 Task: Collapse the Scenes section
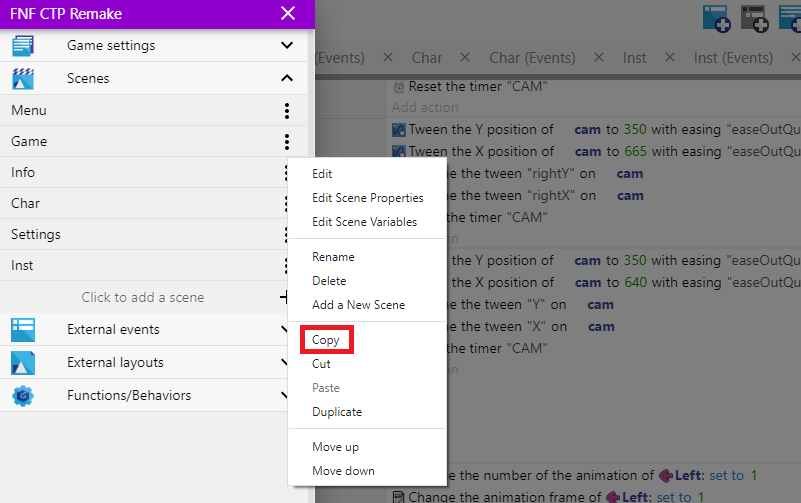(287, 78)
